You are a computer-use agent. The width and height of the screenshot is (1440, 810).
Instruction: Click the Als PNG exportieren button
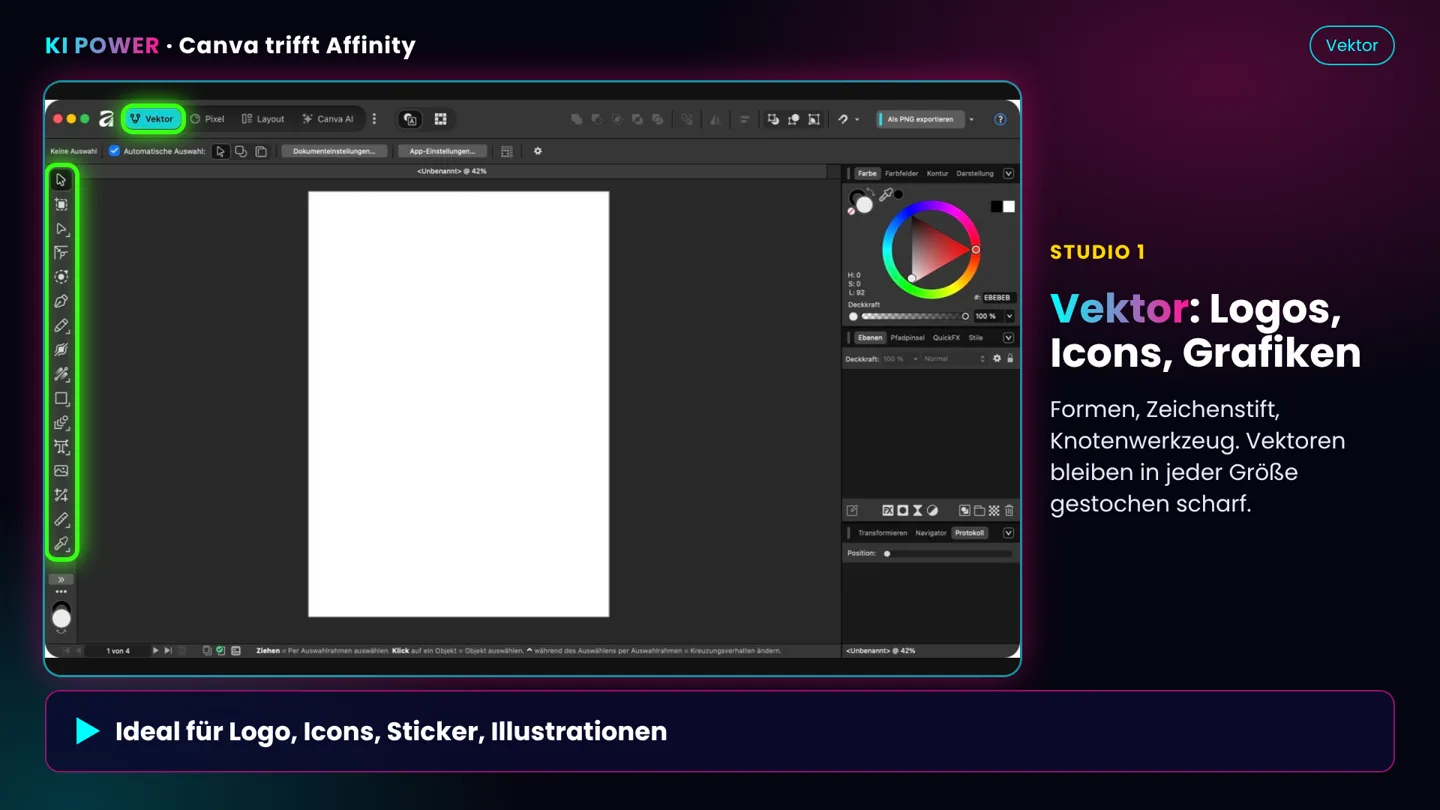pos(920,119)
